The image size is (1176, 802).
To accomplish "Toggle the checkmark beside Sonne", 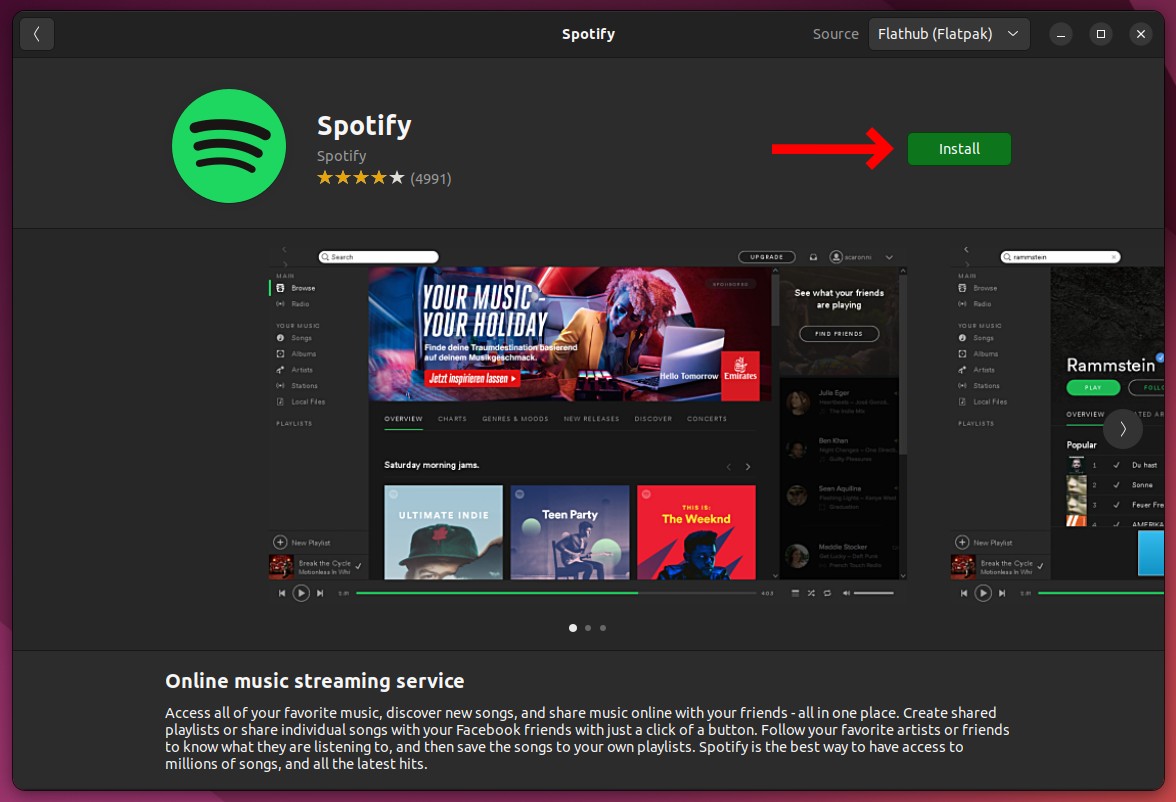I will click(1116, 485).
